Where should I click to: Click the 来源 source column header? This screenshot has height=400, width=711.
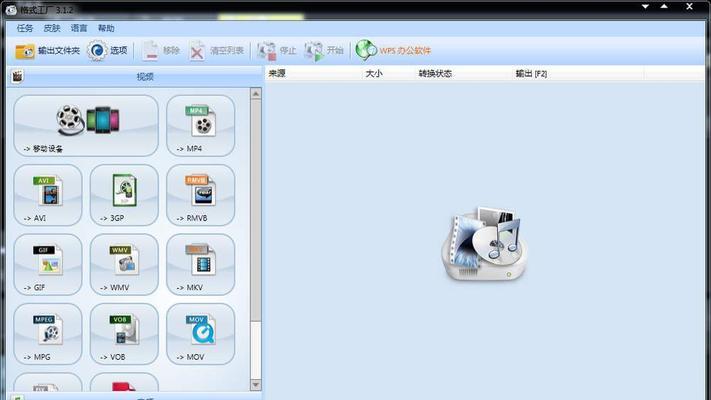click(x=313, y=73)
